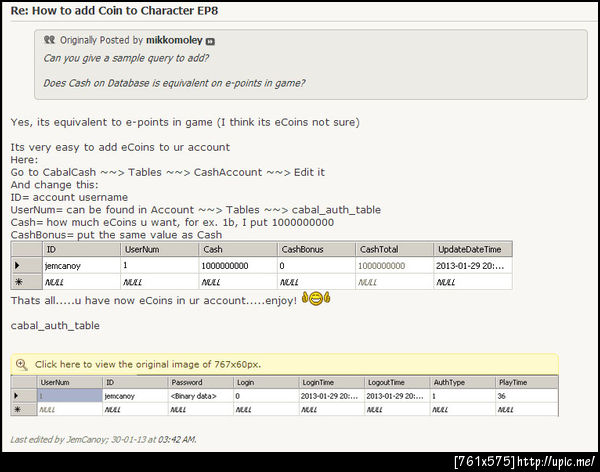Select the NULL cell under Cash column
Image resolution: width=600 pixels, height=472 pixels.
(238, 282)
